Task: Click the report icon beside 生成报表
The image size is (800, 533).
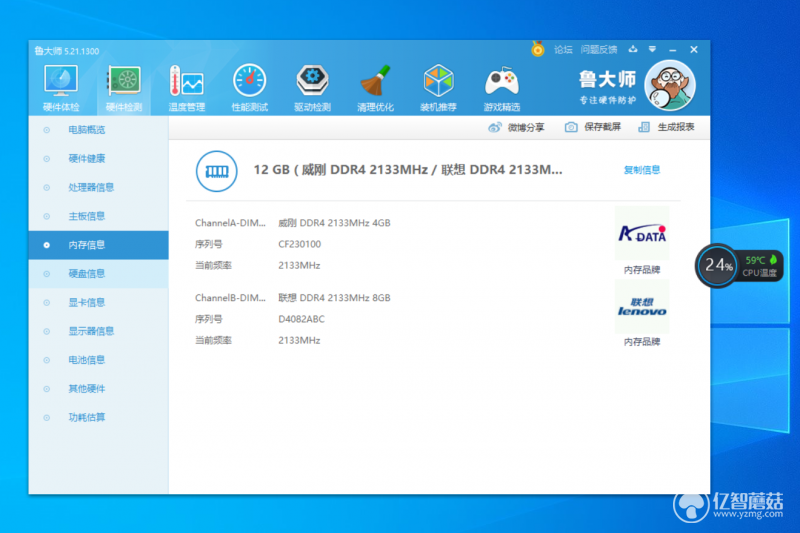Action: pos(644,127)
